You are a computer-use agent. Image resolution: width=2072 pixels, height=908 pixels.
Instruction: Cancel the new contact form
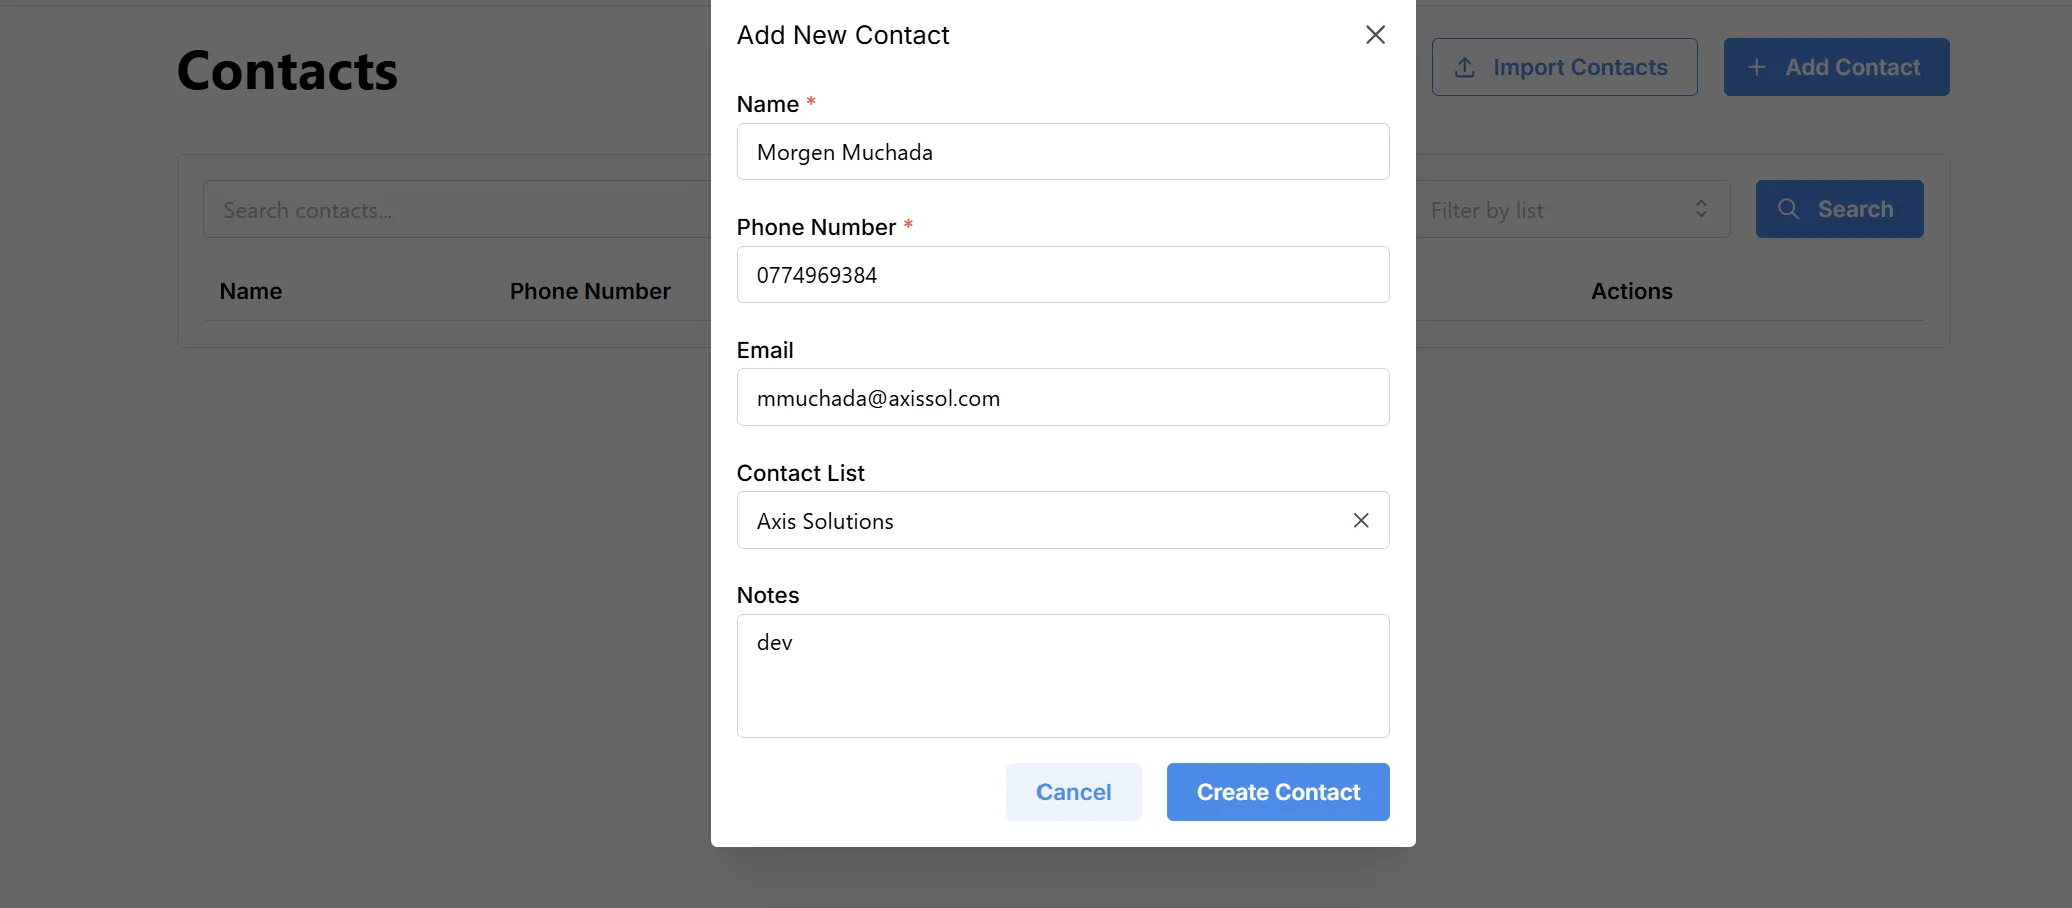click(x=1073, y=791)
